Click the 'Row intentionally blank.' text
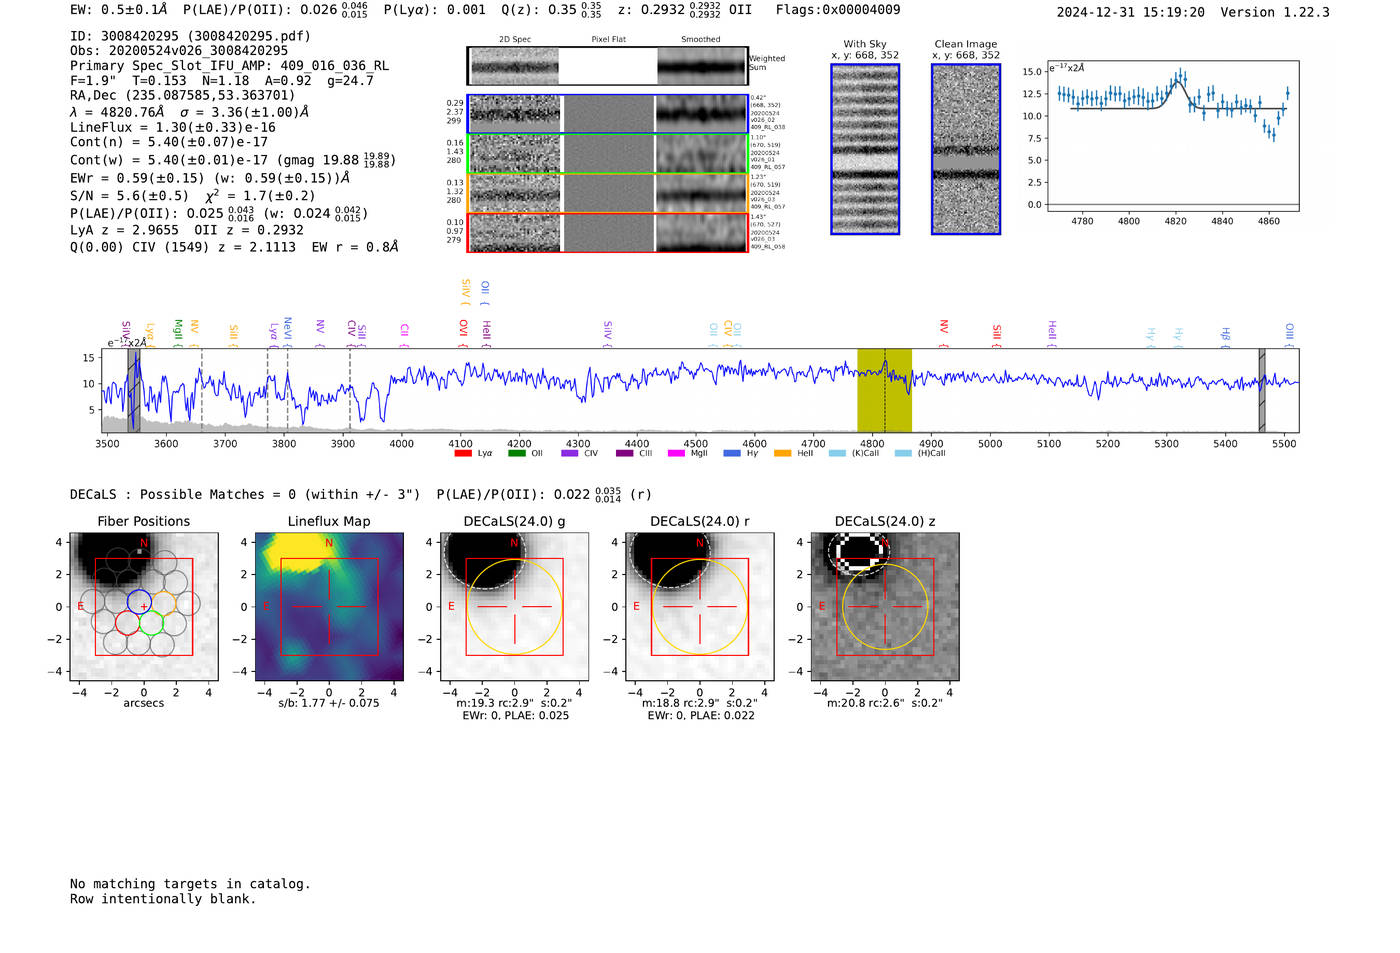The height and width of the screenshot is (953, 1400). [x=163, y=899]
